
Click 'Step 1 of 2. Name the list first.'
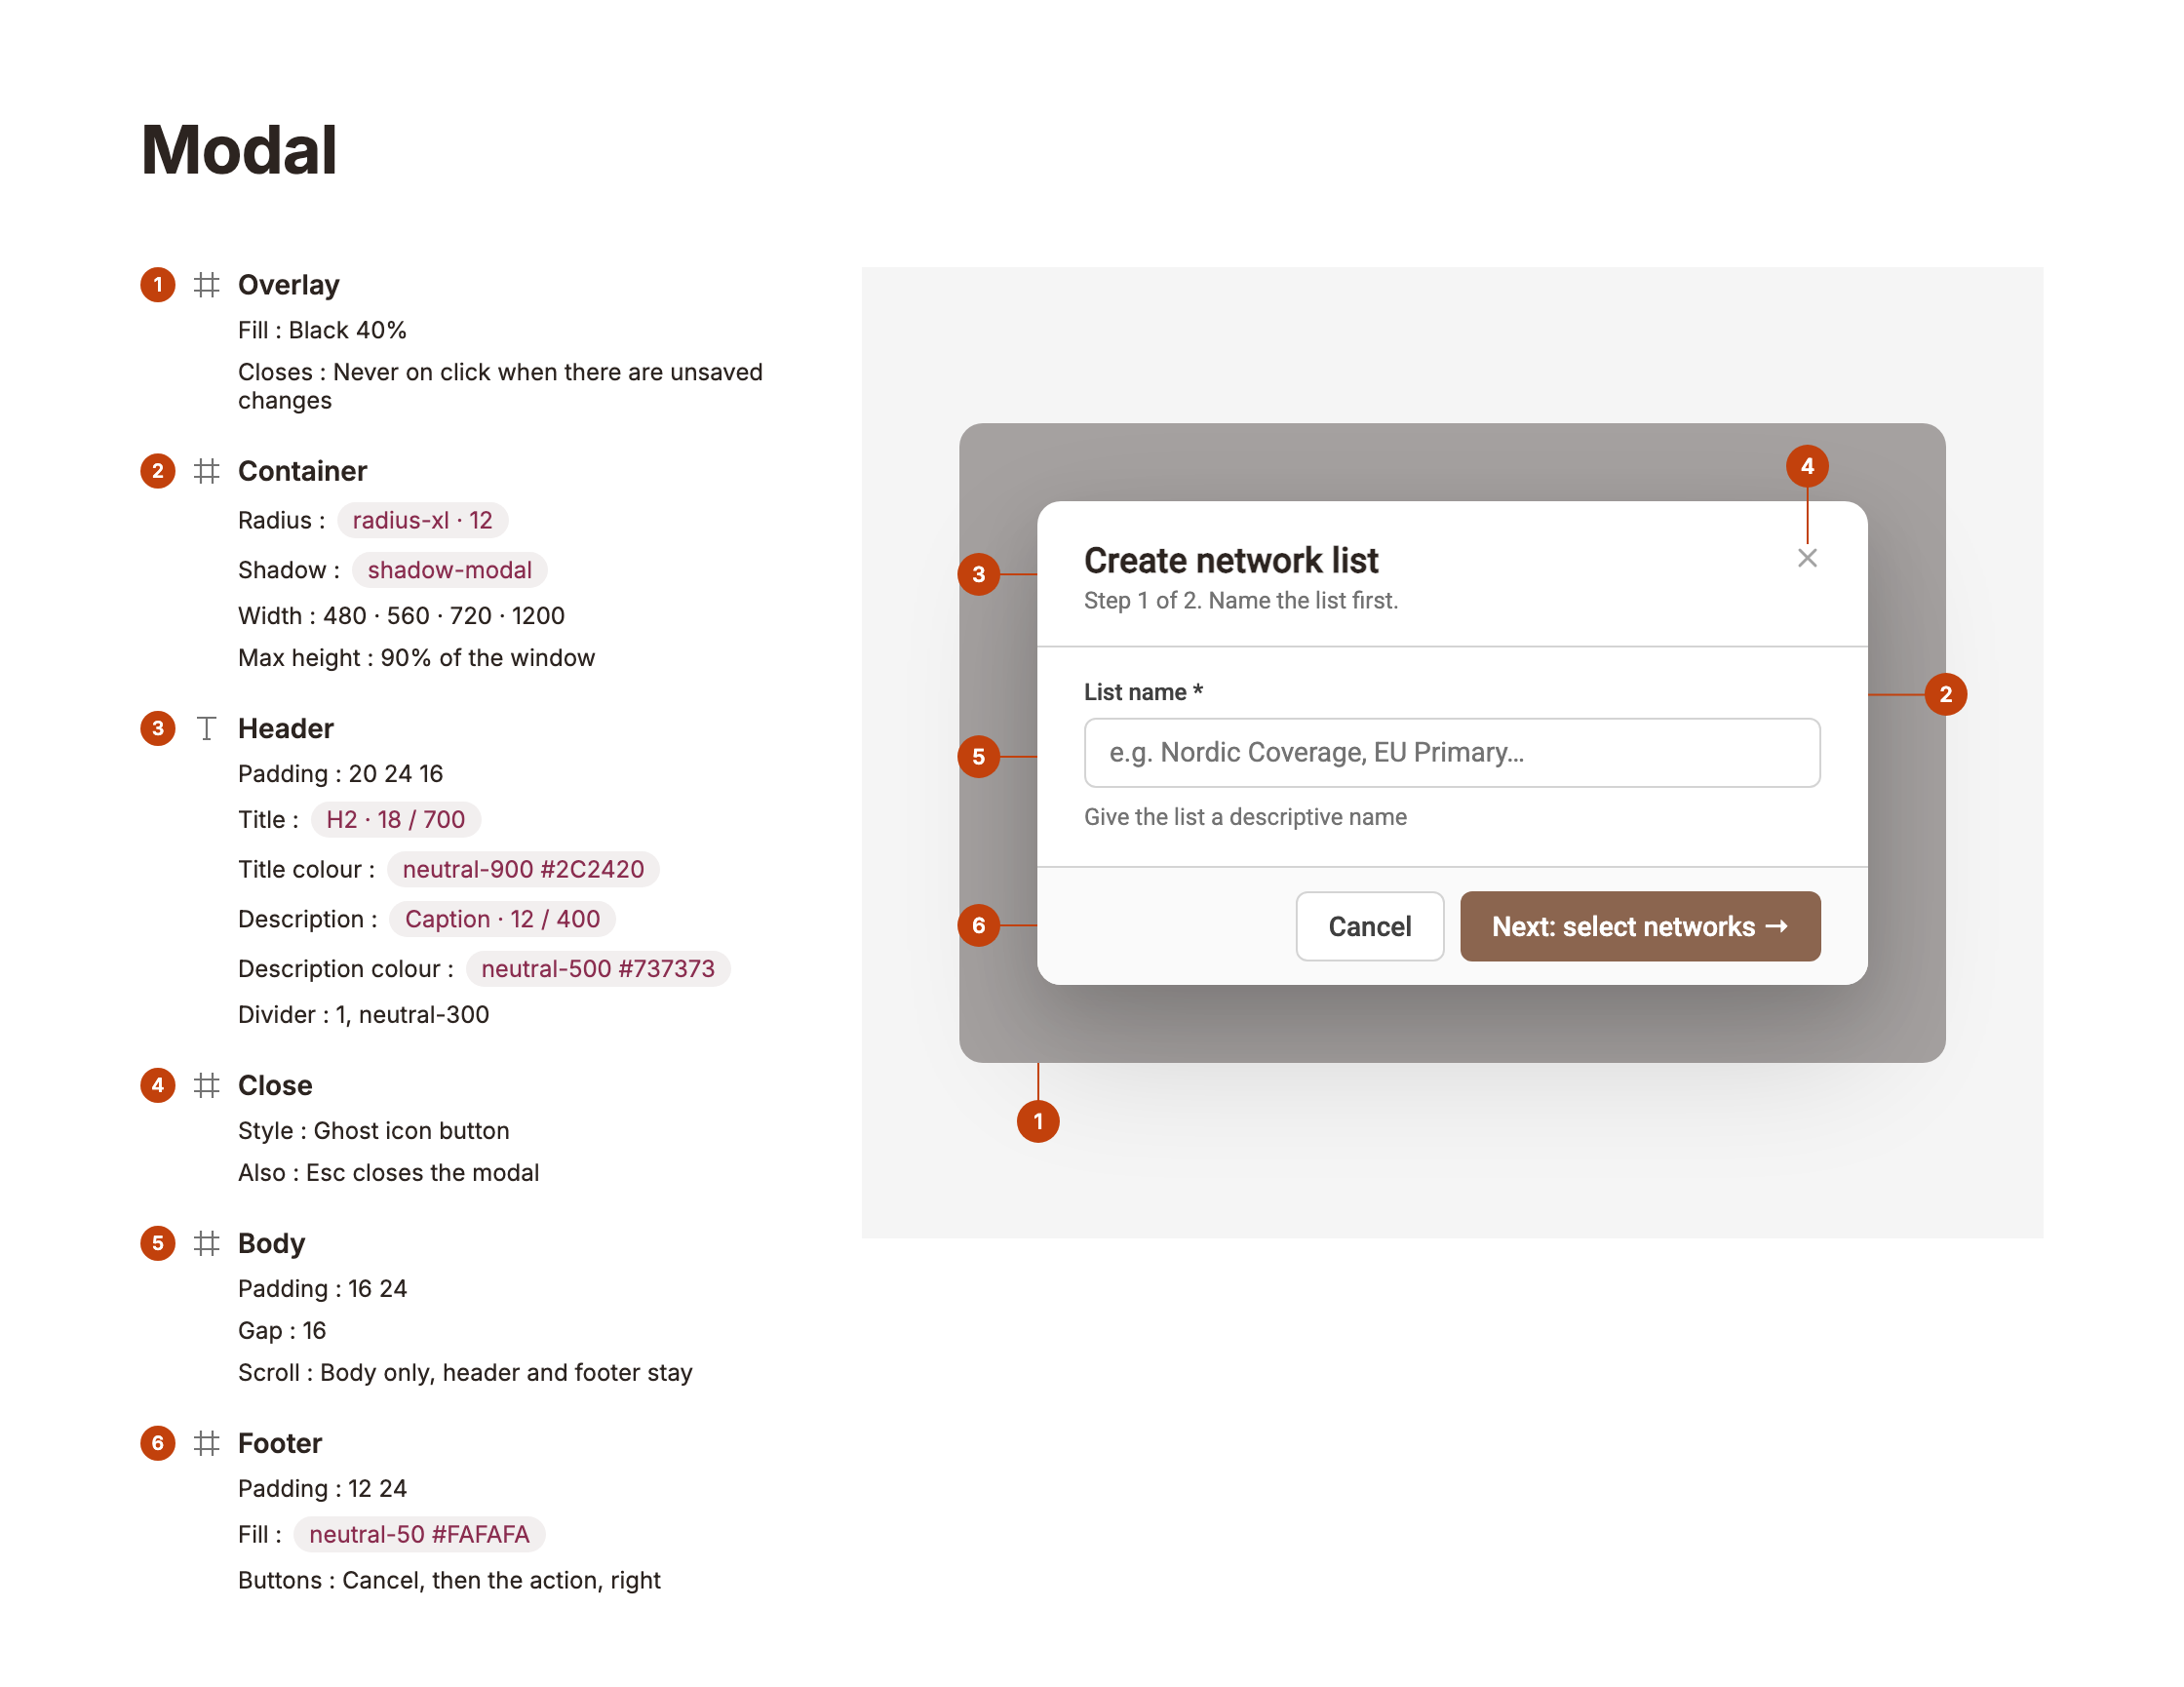1241,600
